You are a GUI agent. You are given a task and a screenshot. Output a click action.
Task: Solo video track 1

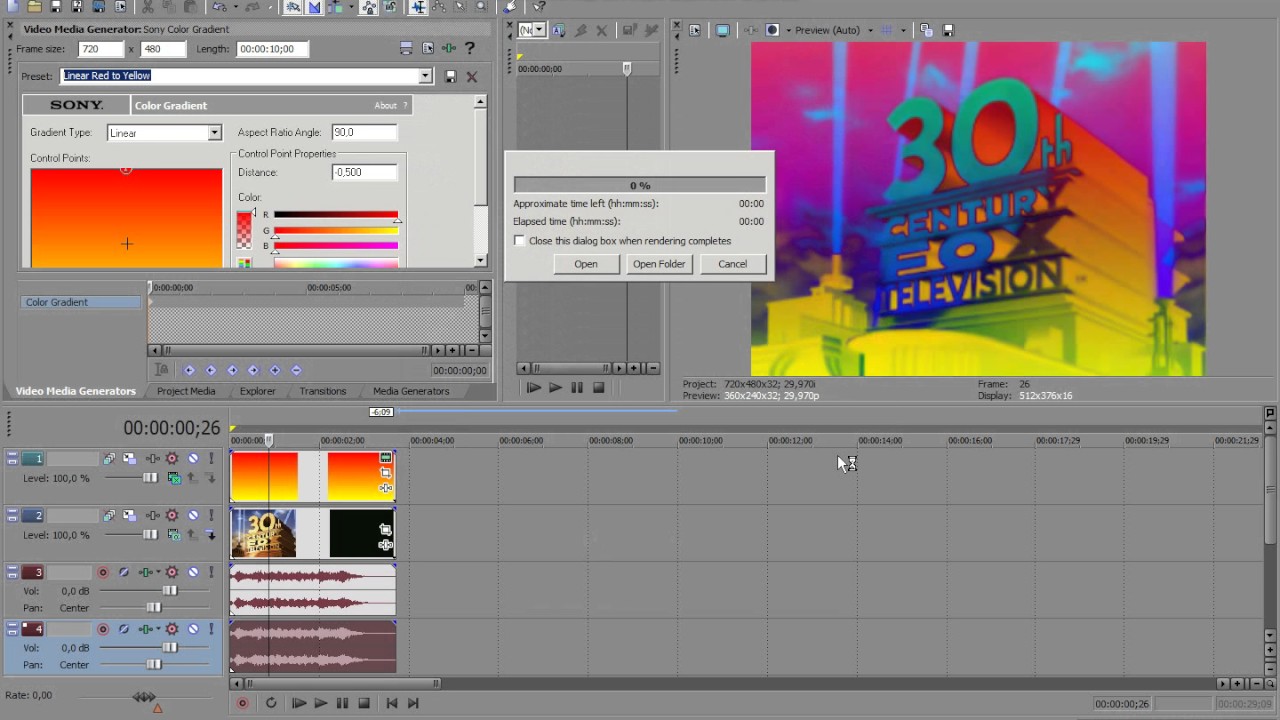pos(211,459)
